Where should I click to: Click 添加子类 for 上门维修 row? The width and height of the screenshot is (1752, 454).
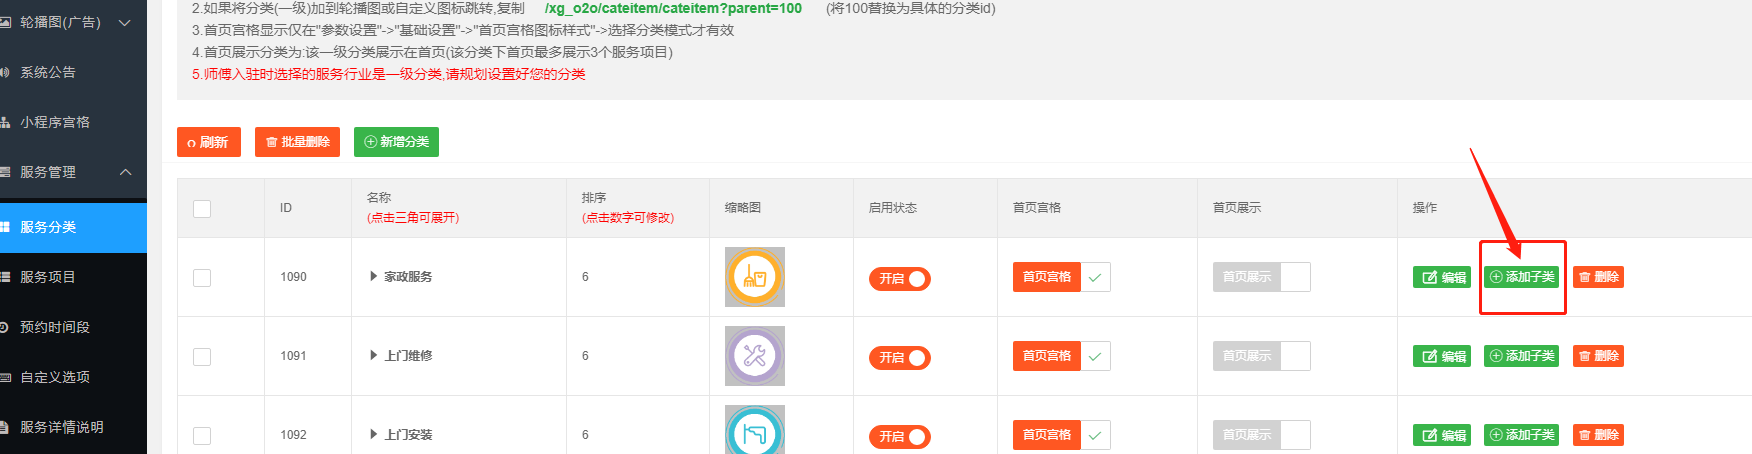(x=1522, y=356)
